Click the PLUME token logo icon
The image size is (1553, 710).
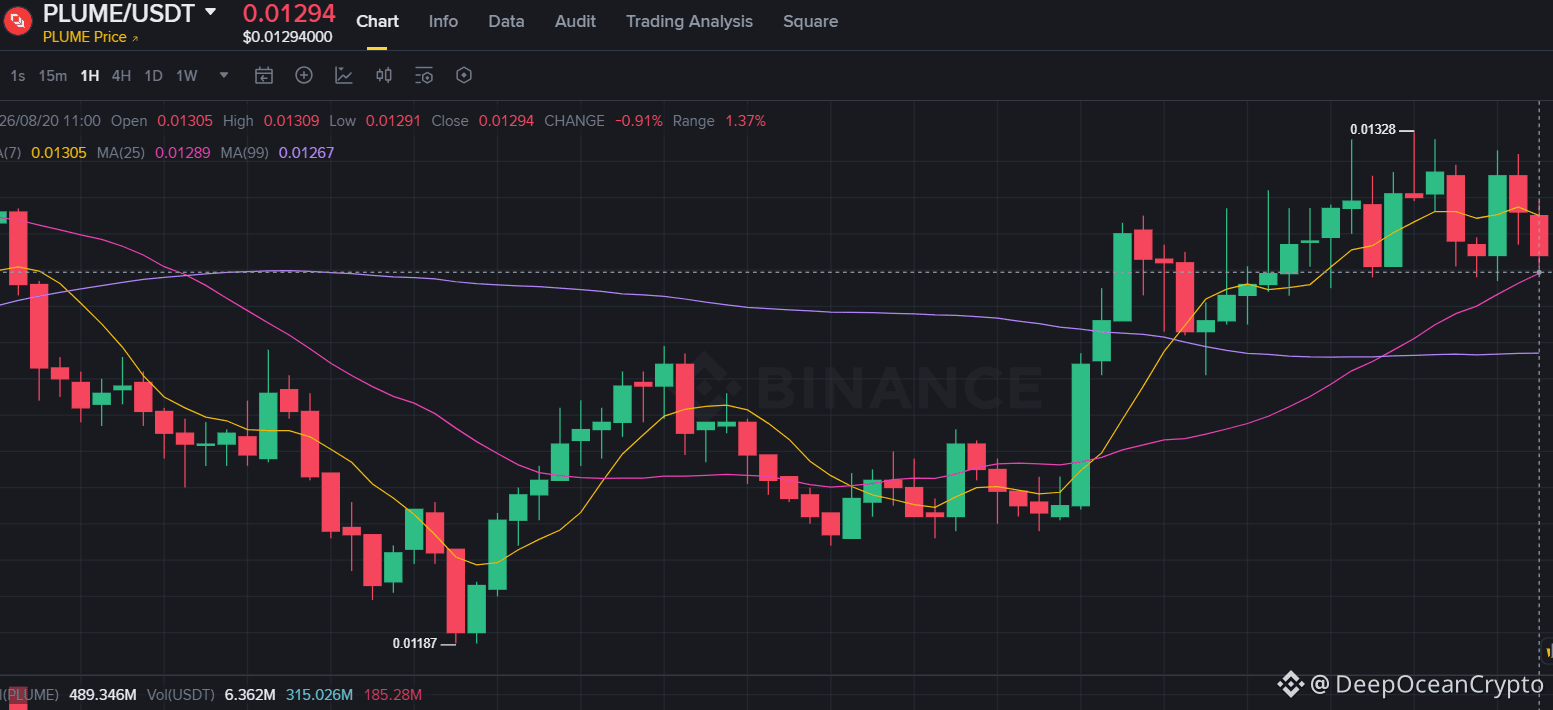(x=19, y=22)
